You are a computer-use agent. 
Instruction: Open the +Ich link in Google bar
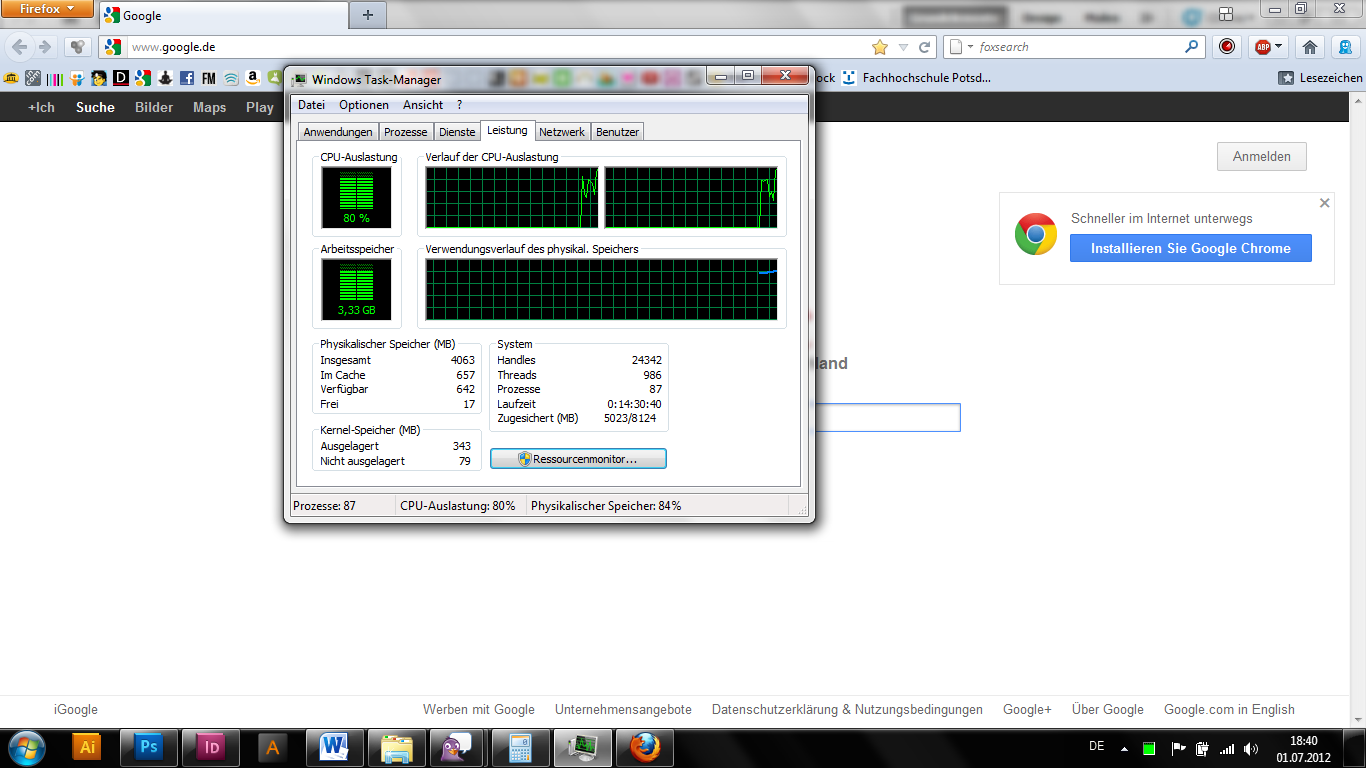(x=41, y=107)
